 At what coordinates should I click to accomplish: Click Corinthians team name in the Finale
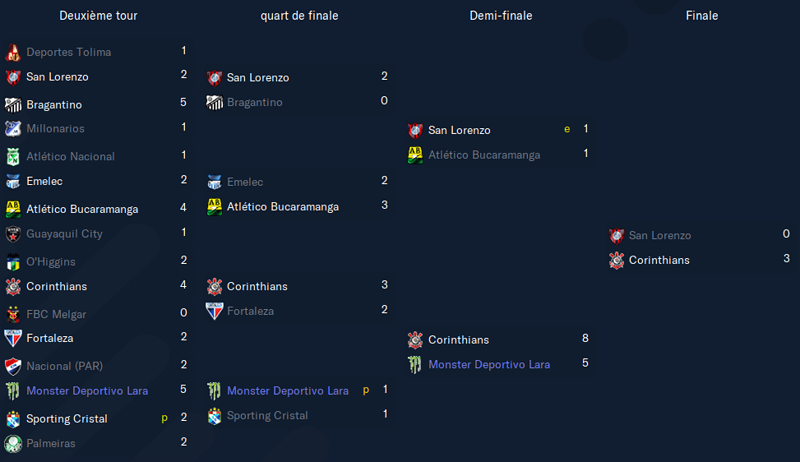pos(659,261)
